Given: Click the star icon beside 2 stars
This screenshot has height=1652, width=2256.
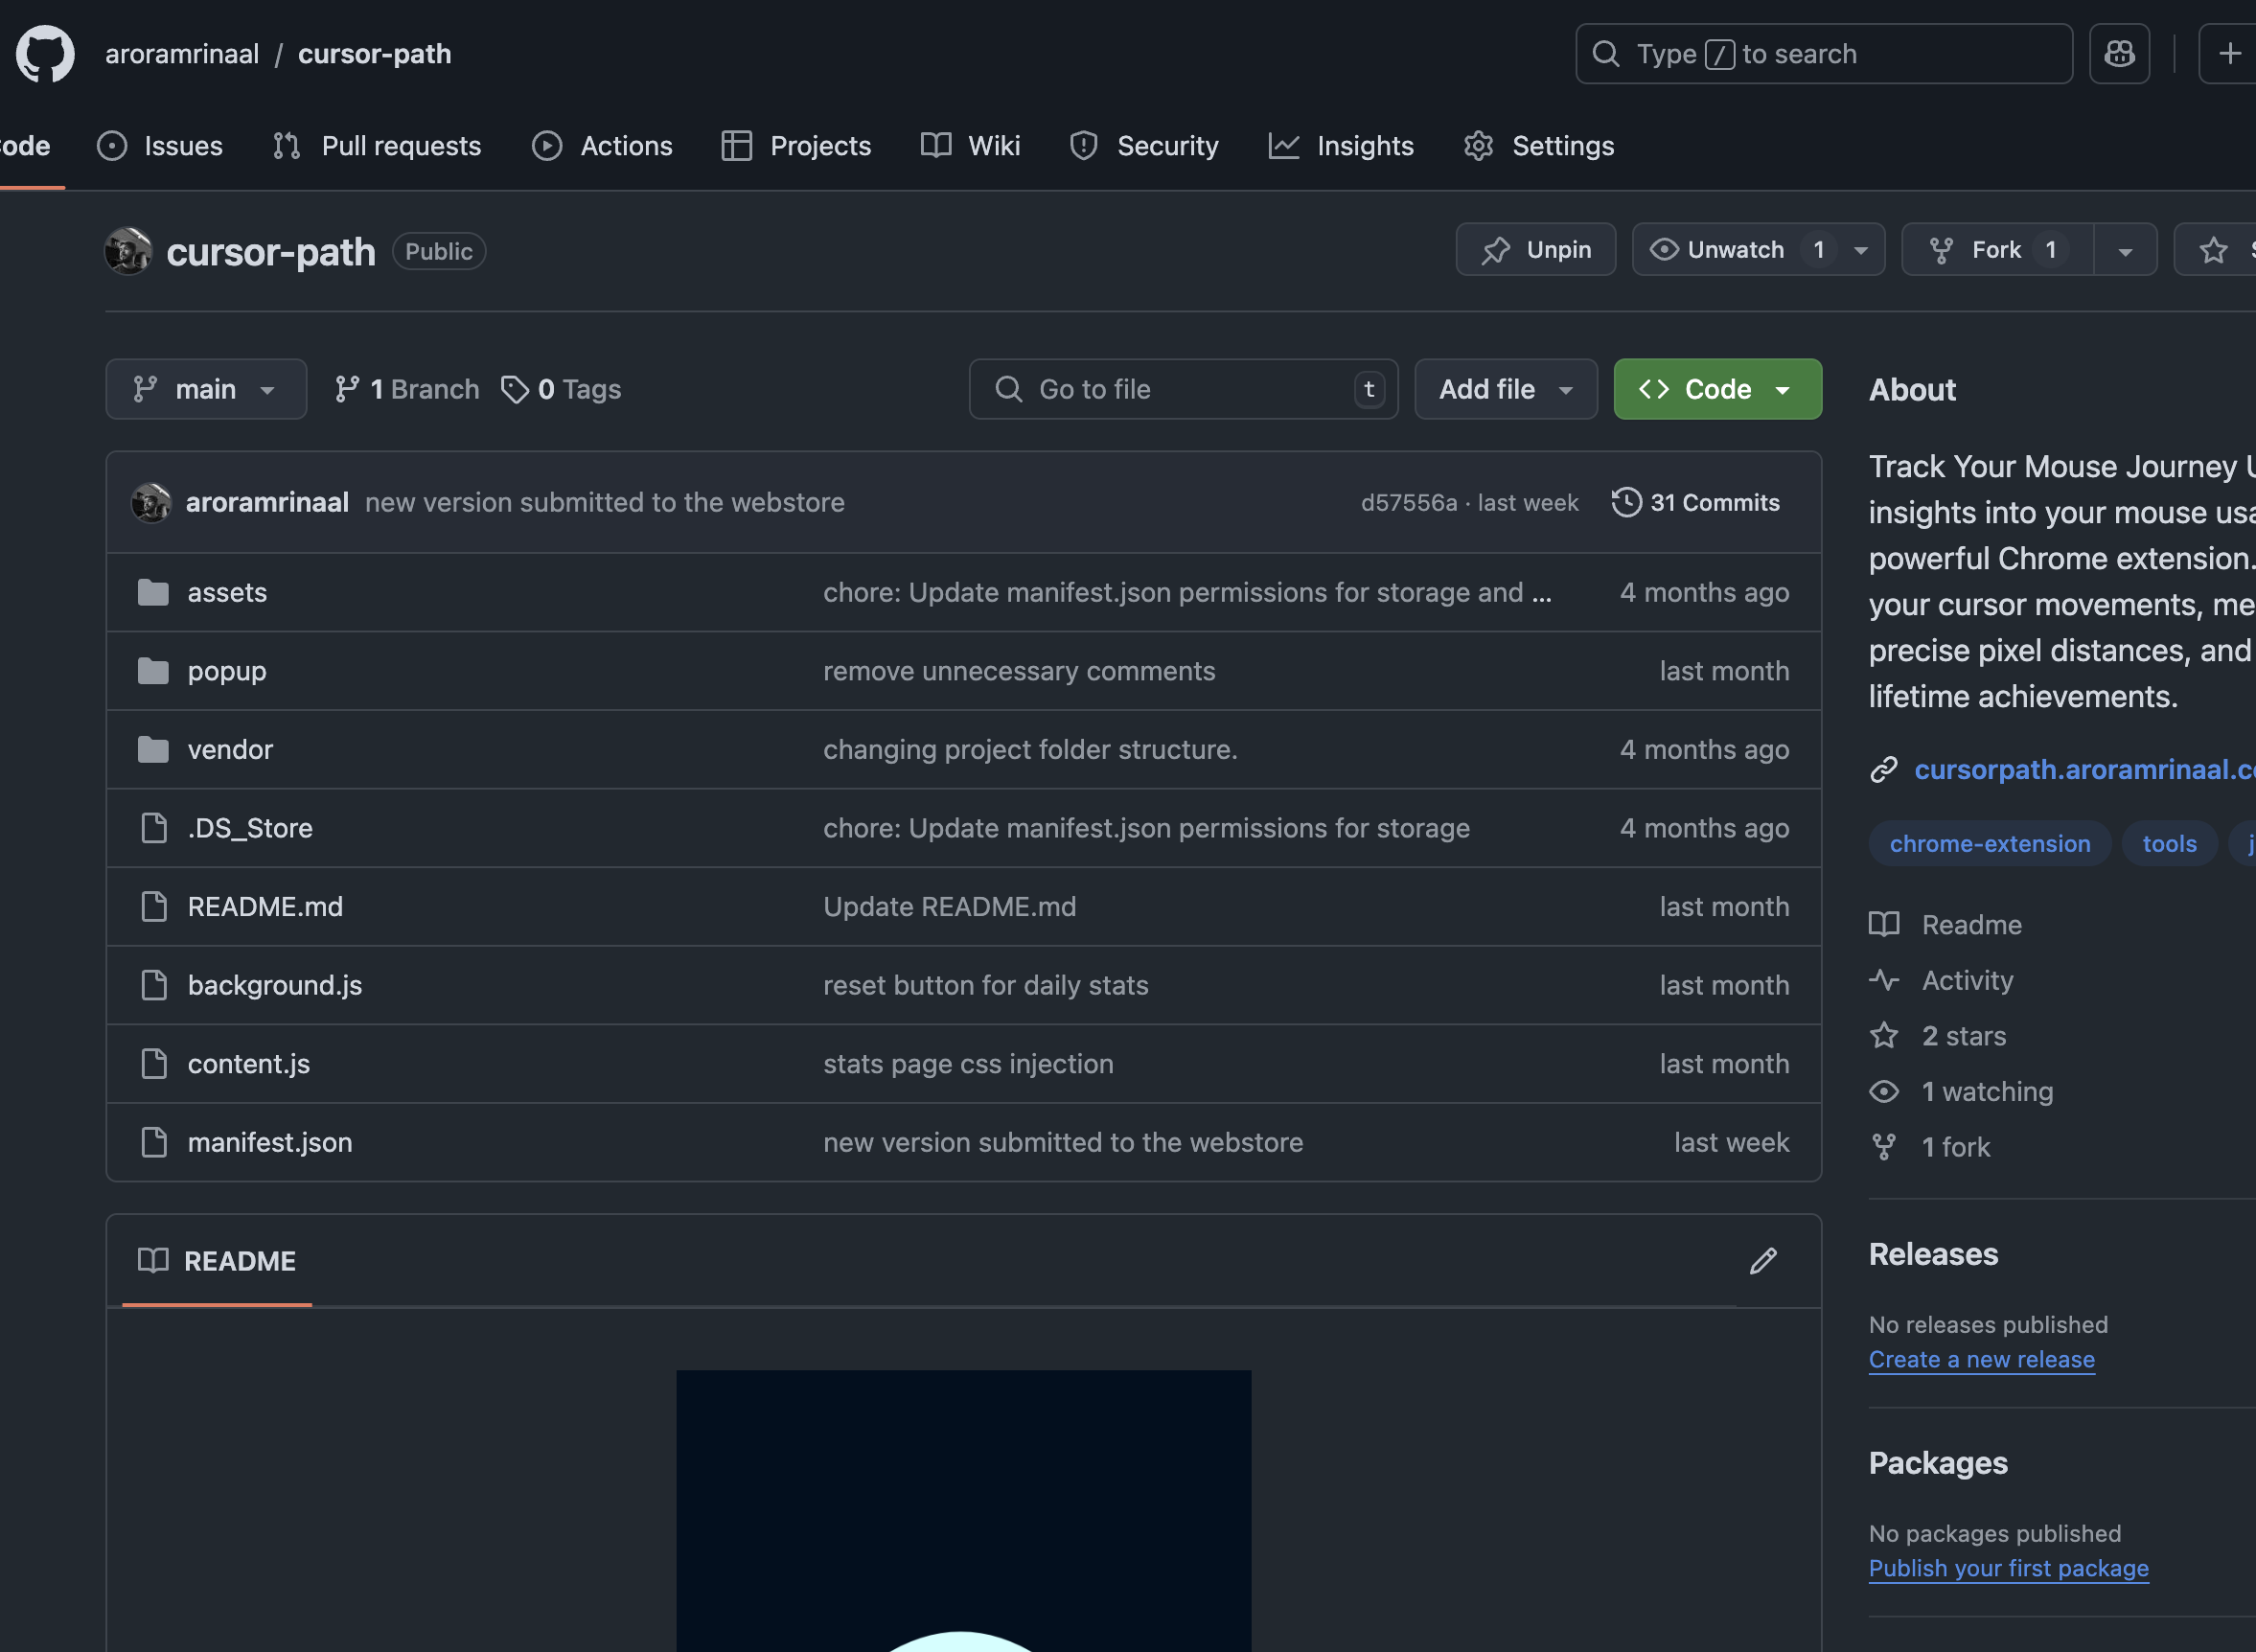Looking at the screenshot, I should [1884, 1036].
